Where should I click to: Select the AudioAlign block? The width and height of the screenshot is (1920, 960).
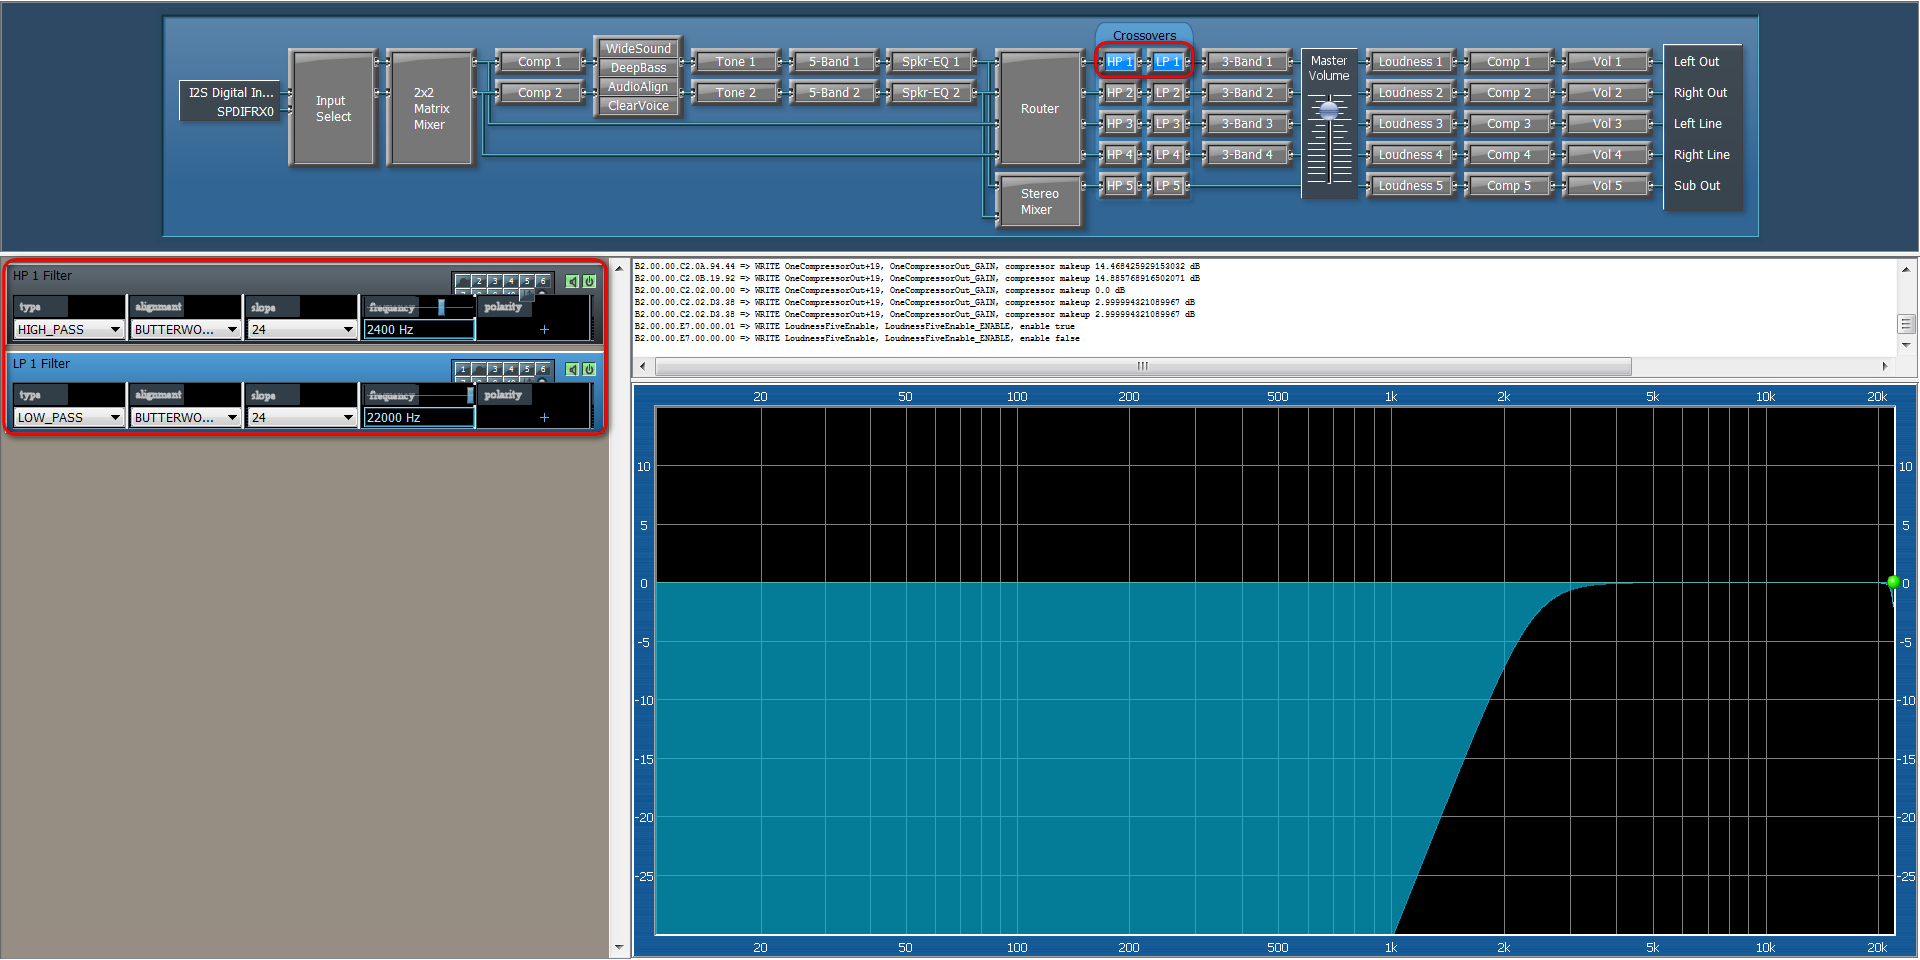click(x=638, y=87)
